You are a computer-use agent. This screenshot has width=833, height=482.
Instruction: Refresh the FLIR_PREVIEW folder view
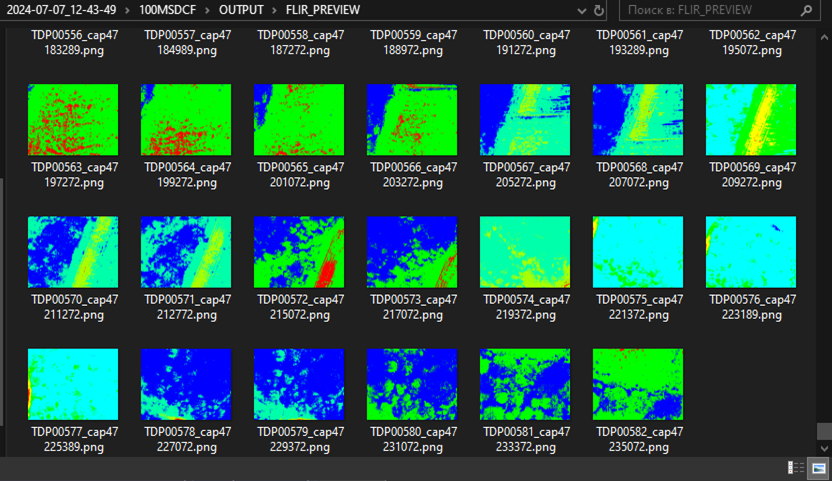click(599, 10)
